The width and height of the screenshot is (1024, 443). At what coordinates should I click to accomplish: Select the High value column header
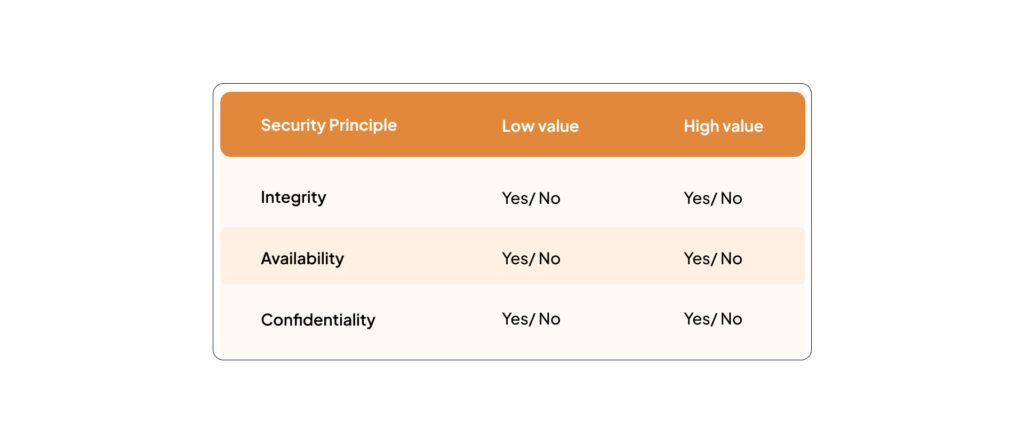(x=723, y=126)
